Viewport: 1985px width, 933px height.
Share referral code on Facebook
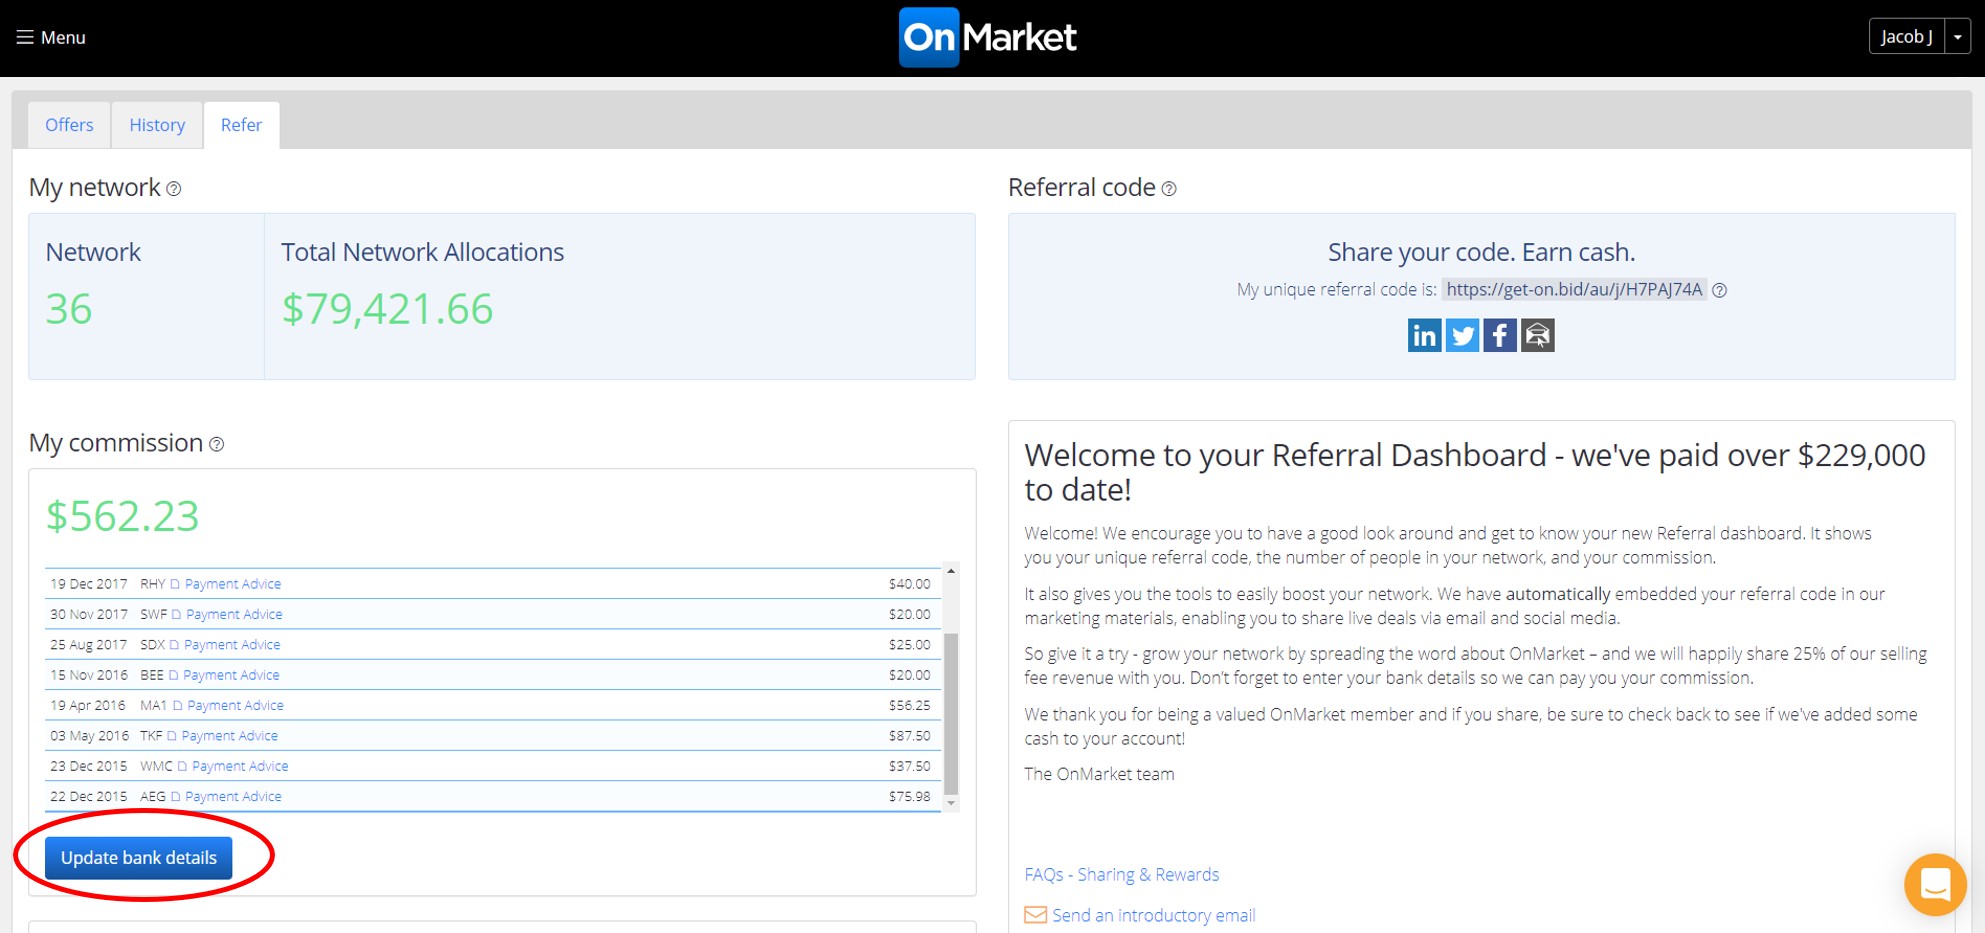coord(1500,335)
